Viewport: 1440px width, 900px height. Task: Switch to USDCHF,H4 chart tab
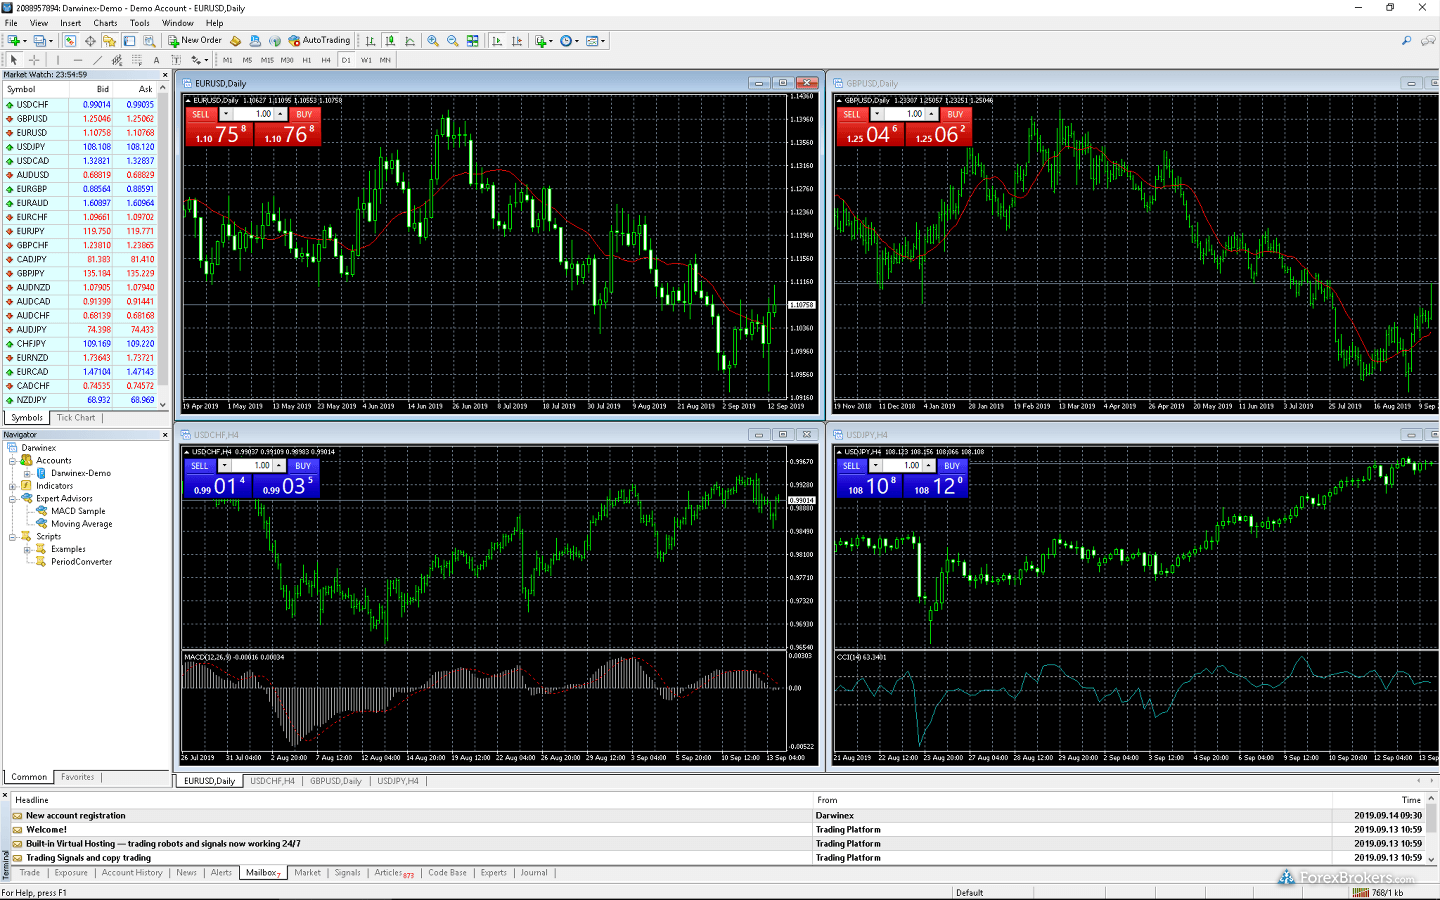click(x=272, y=781)
